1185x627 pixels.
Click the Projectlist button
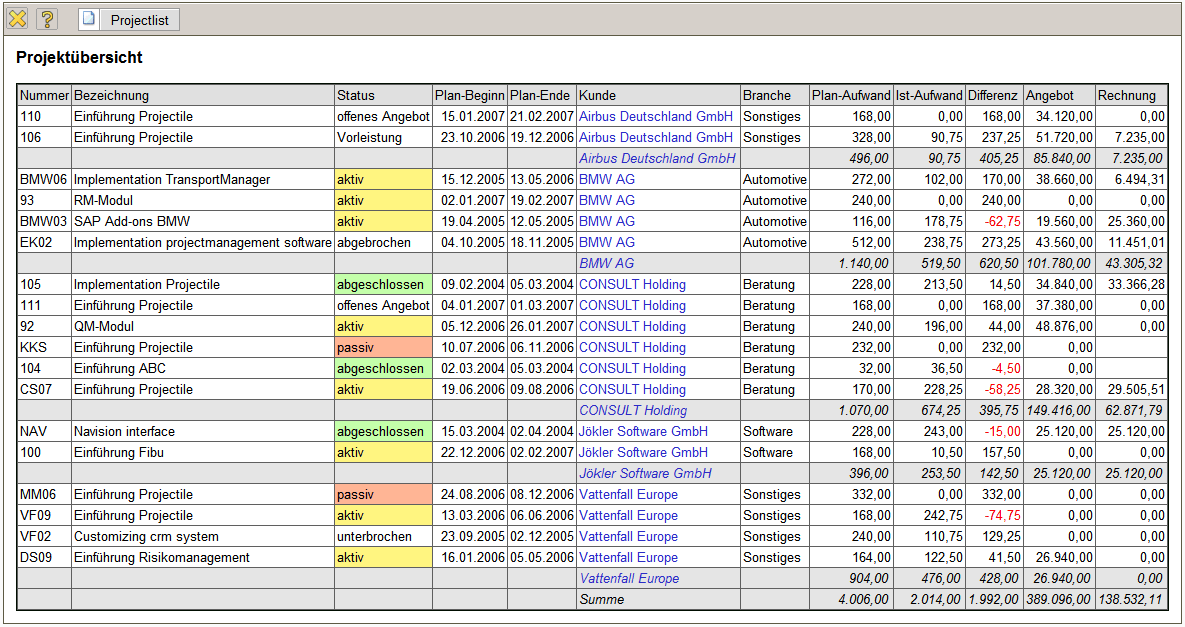[128, 19]
